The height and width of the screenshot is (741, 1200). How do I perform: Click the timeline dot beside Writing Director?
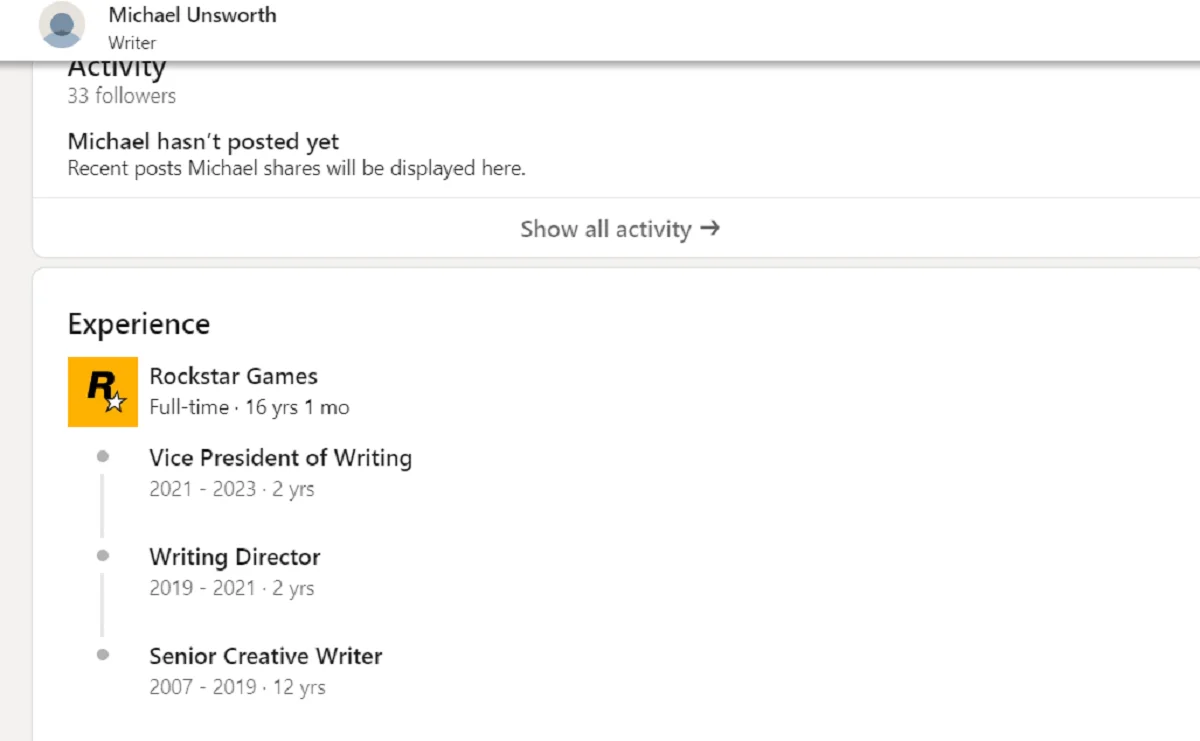pos(102,556)
